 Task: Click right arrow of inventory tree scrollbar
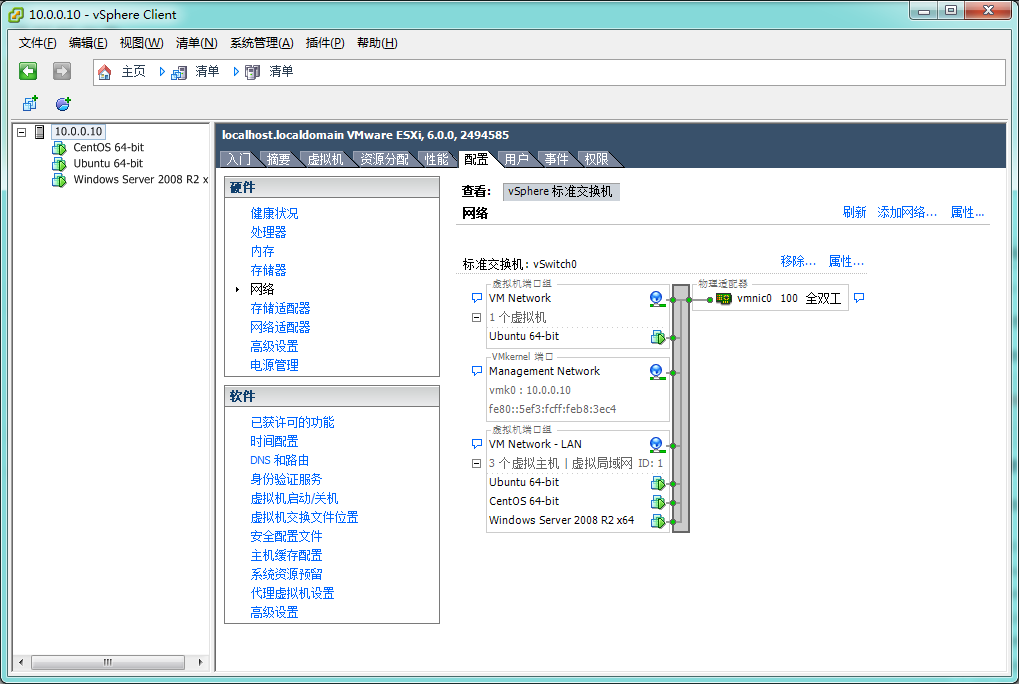(200, 663)
